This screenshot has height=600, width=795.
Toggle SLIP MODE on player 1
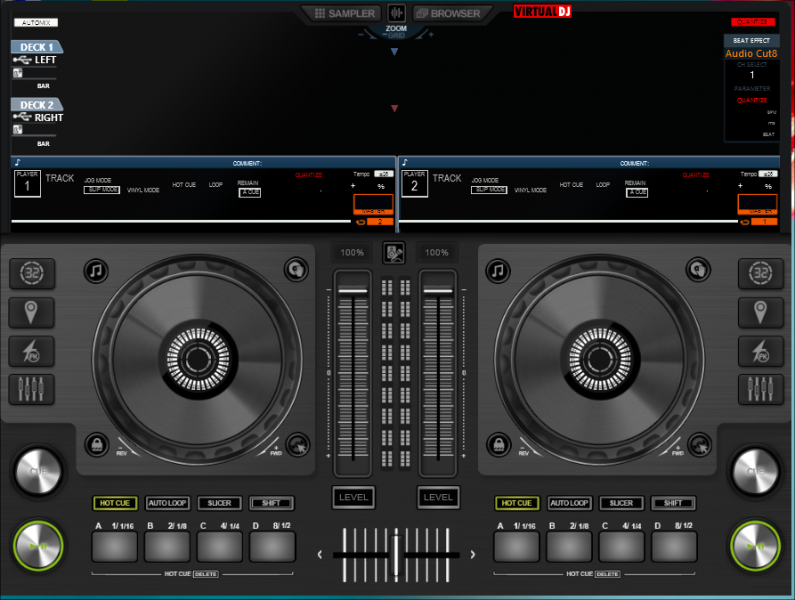point(102,190)
